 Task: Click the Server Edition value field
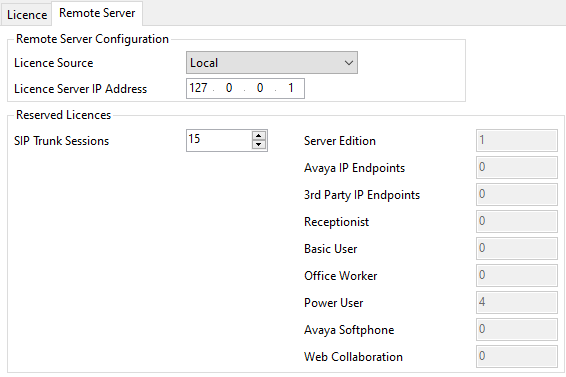(517, 140)
